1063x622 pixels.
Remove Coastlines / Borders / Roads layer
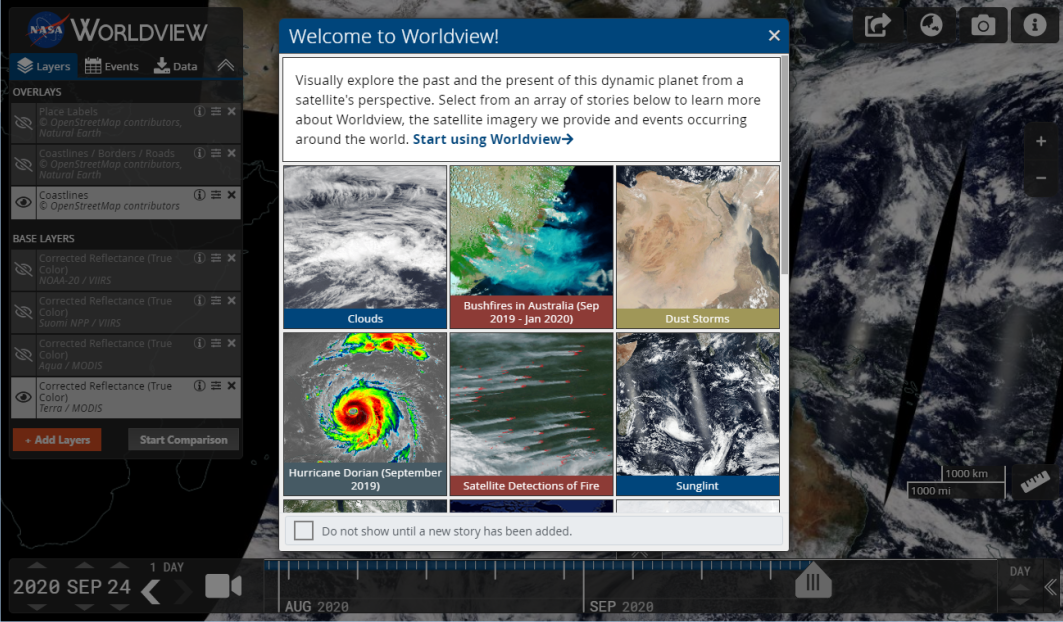coord(232,153)
